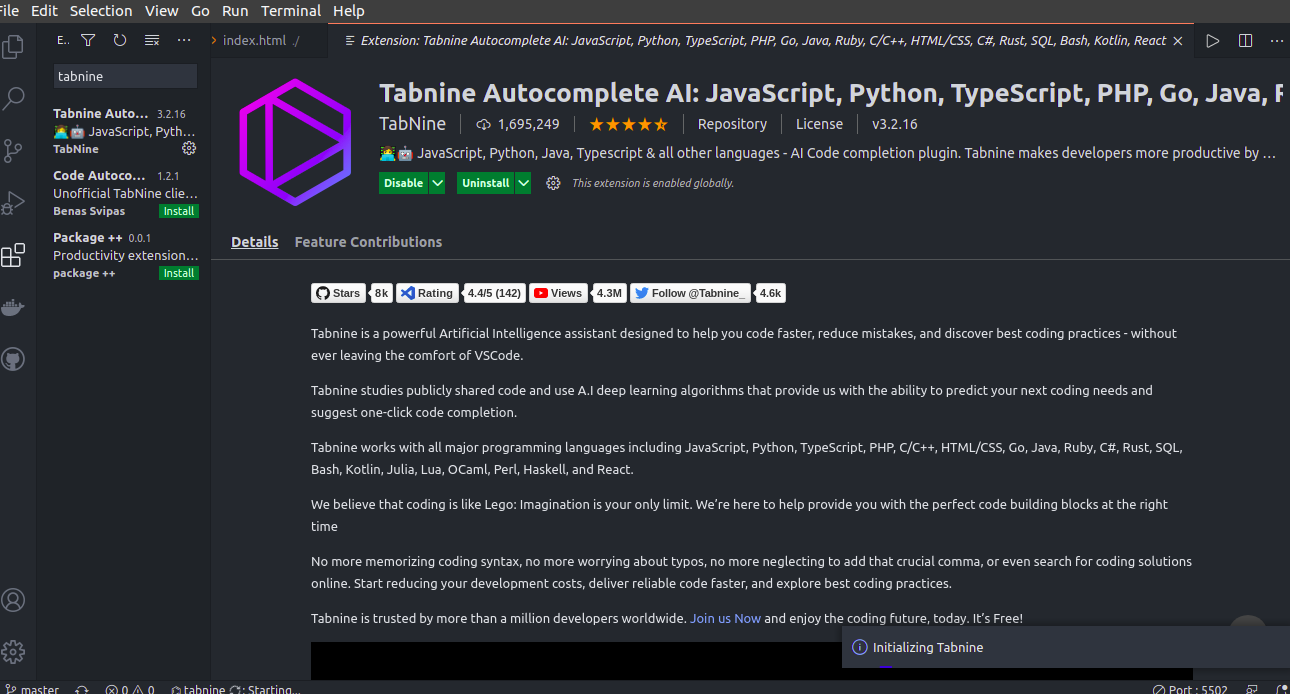Clear the extension search results
Viewport: 1290px width, 694px height.
coord(152,40)
